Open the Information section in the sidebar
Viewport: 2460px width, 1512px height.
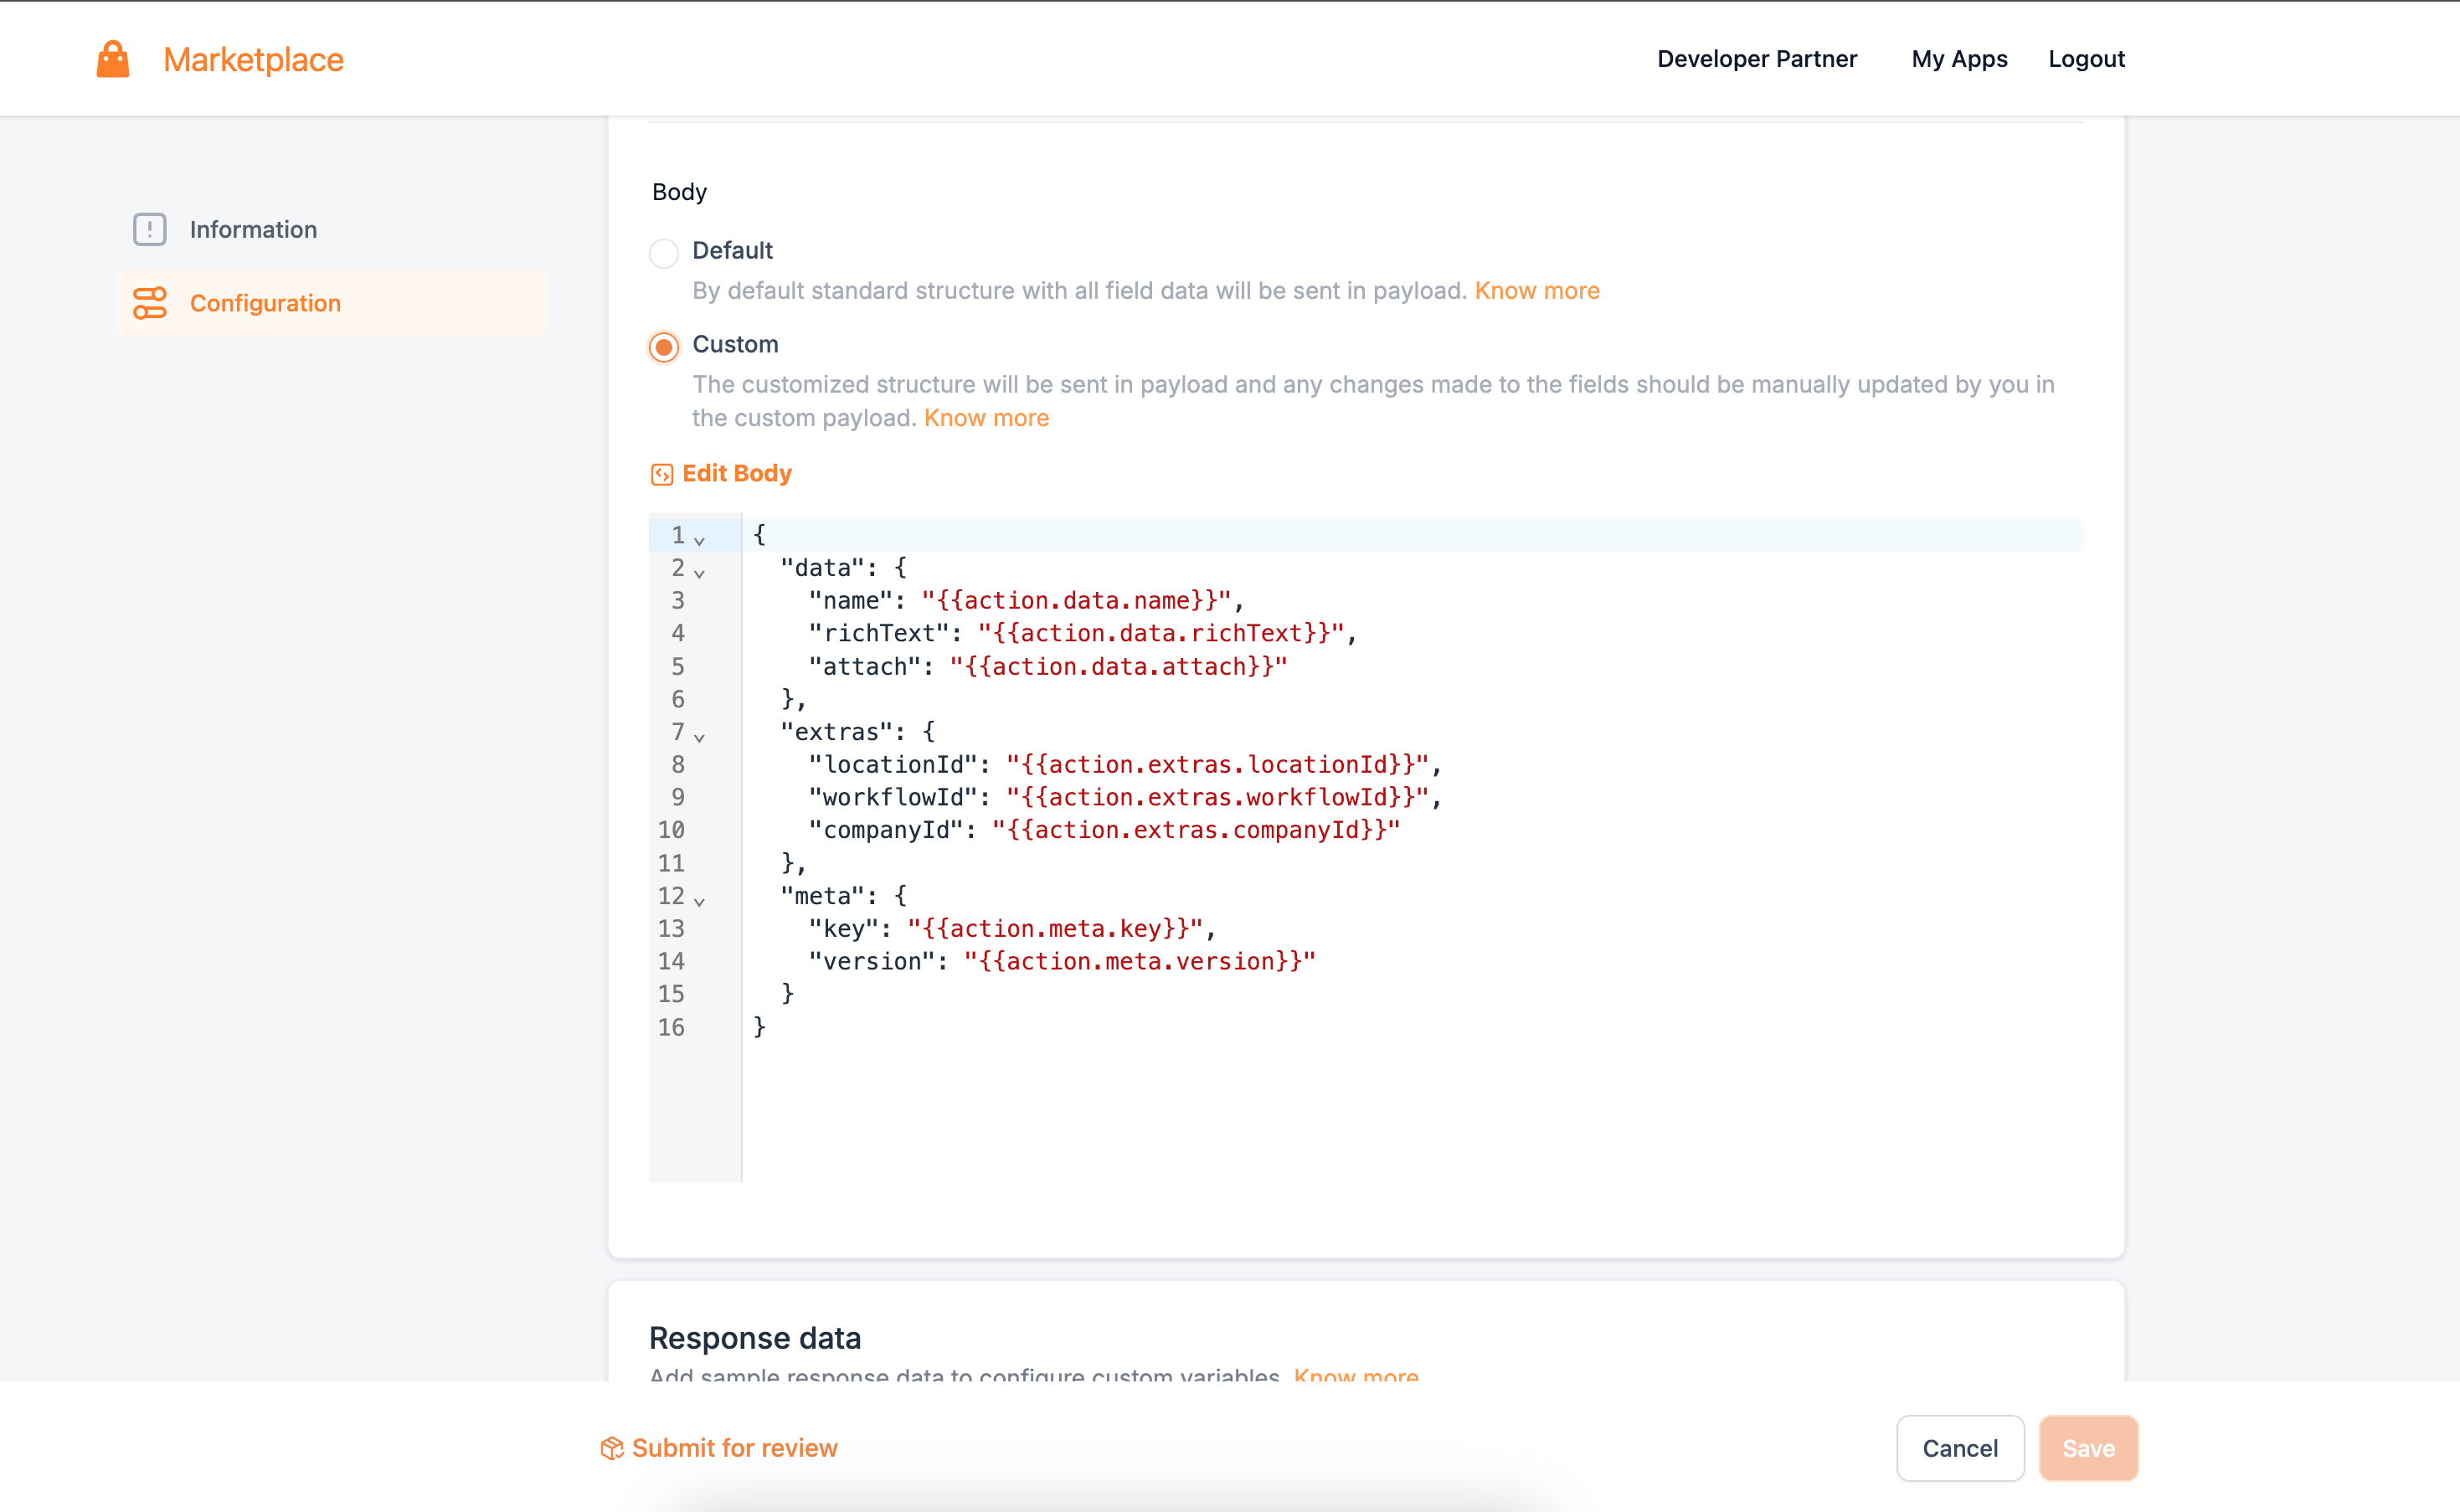pyautogui.click(x=331, y=229)
